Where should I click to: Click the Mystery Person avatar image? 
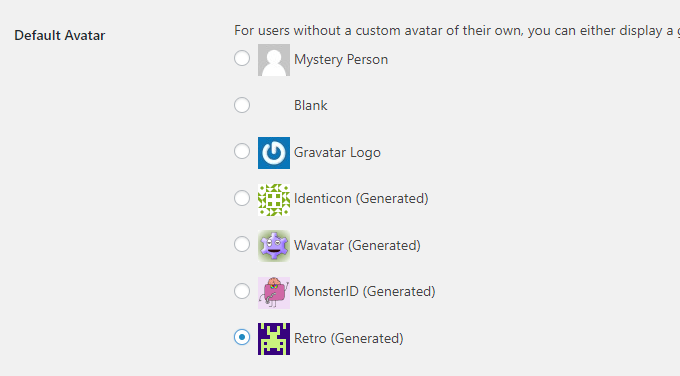click(x=274, y=60)
